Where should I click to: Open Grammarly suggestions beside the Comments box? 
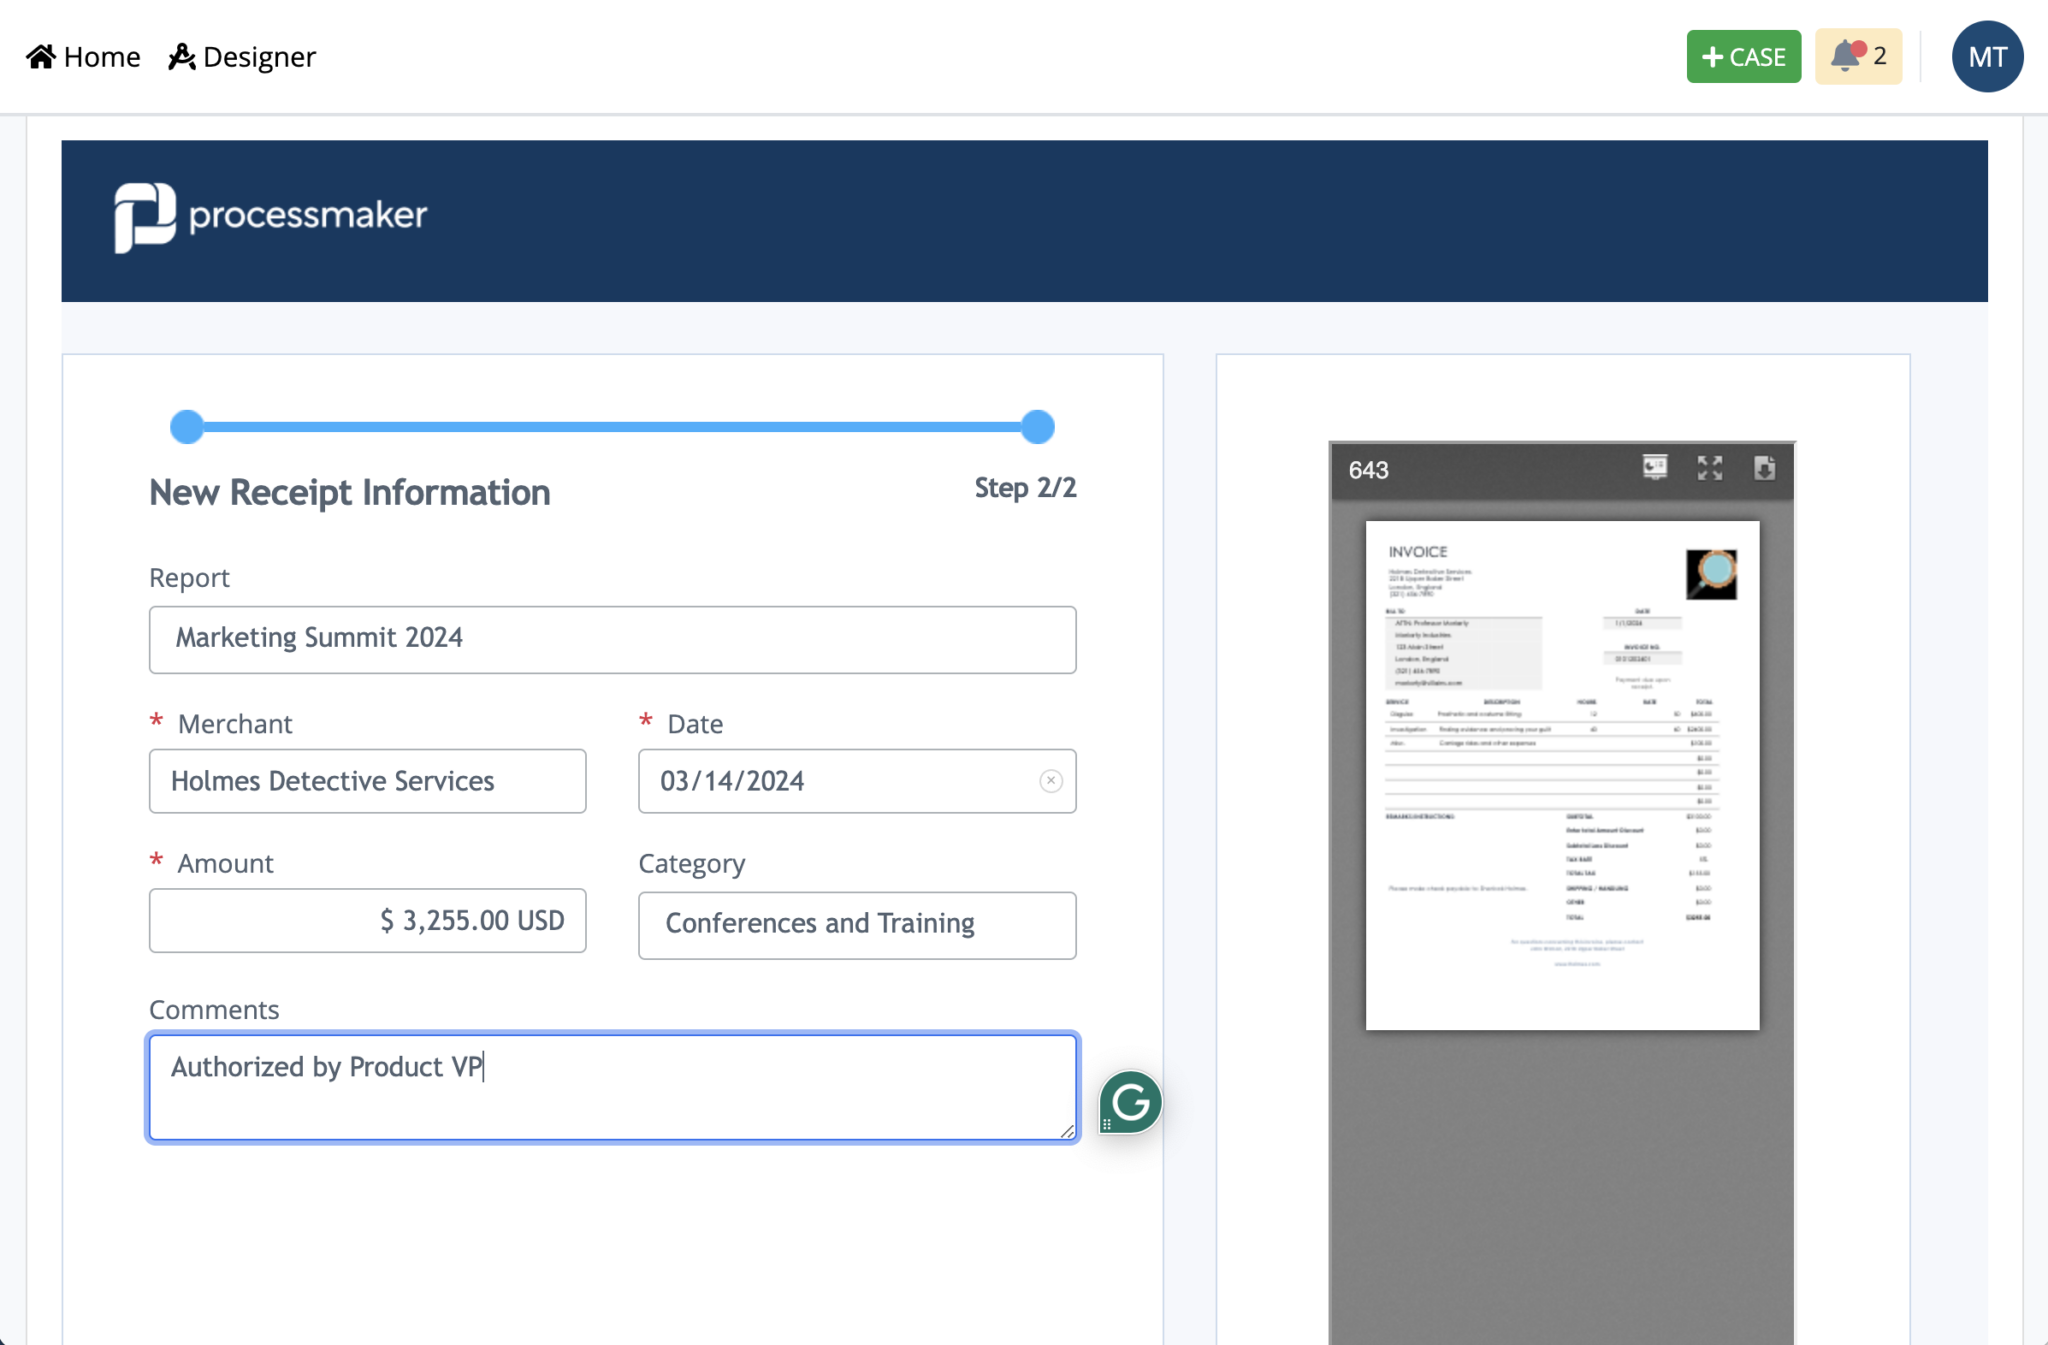[1131, 1101]
